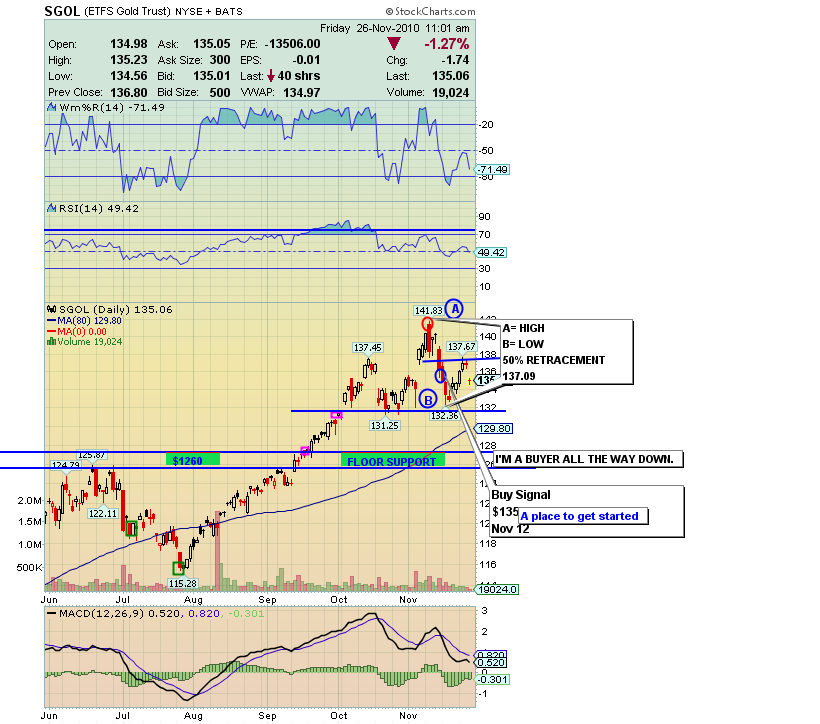The height and width of the screenshot is (724, 820).
Task: Select the Ask value 135.05
Action: click(x=212, y=44)
